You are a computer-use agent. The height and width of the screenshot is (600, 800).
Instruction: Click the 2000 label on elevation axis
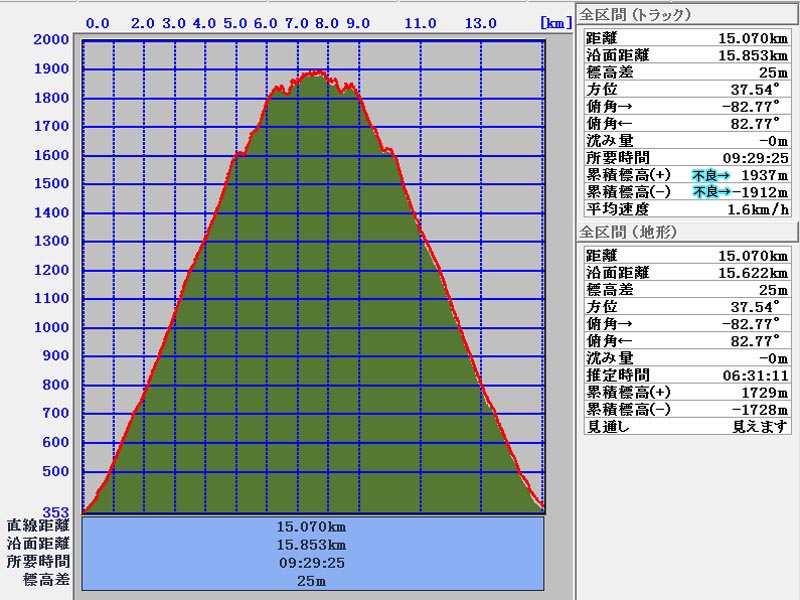tap(52, 39)
